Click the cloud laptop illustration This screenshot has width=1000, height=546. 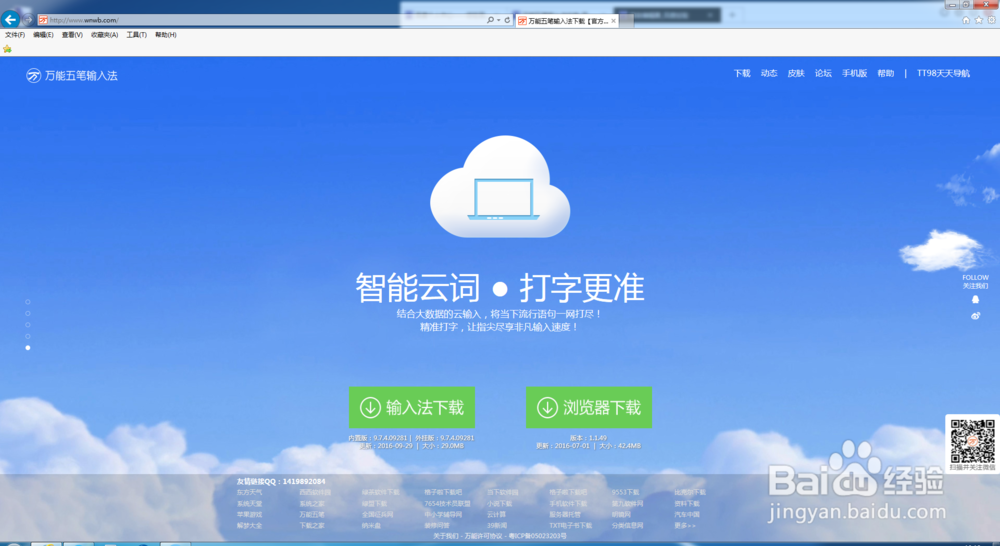501,187
